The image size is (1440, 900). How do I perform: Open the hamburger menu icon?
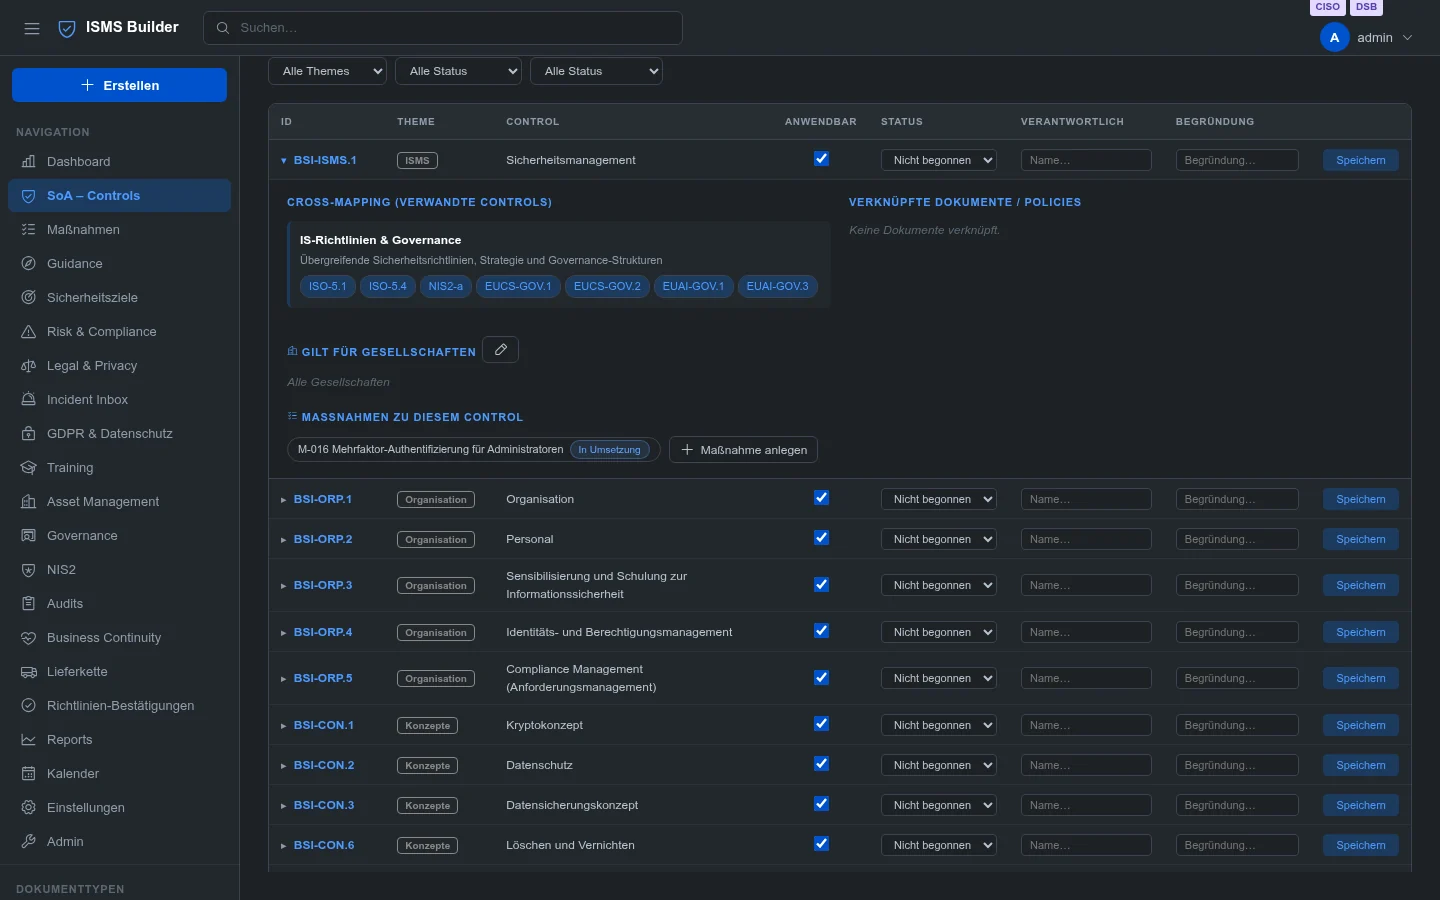[x=32, y=28]
